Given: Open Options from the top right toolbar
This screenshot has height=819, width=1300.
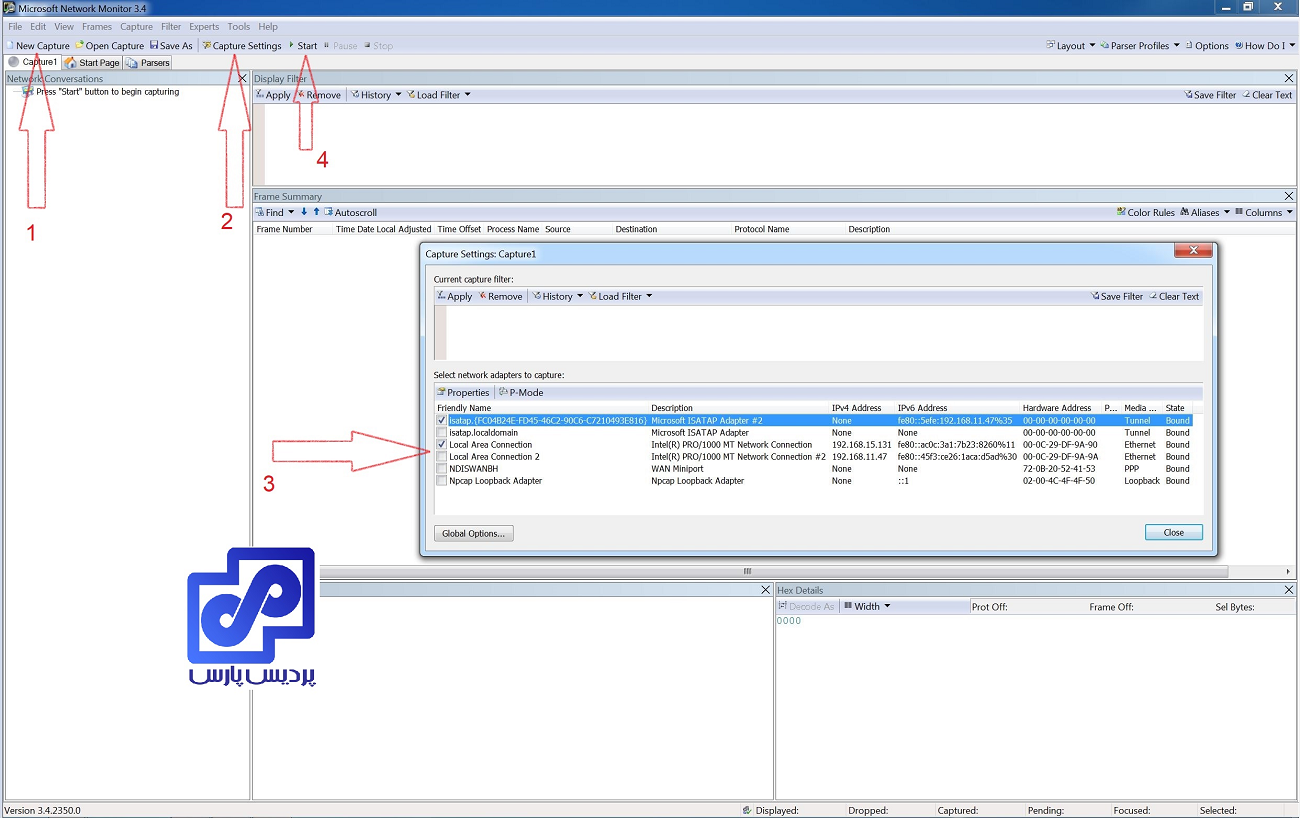Looking at the screenshot, I should pos(1207,46).
